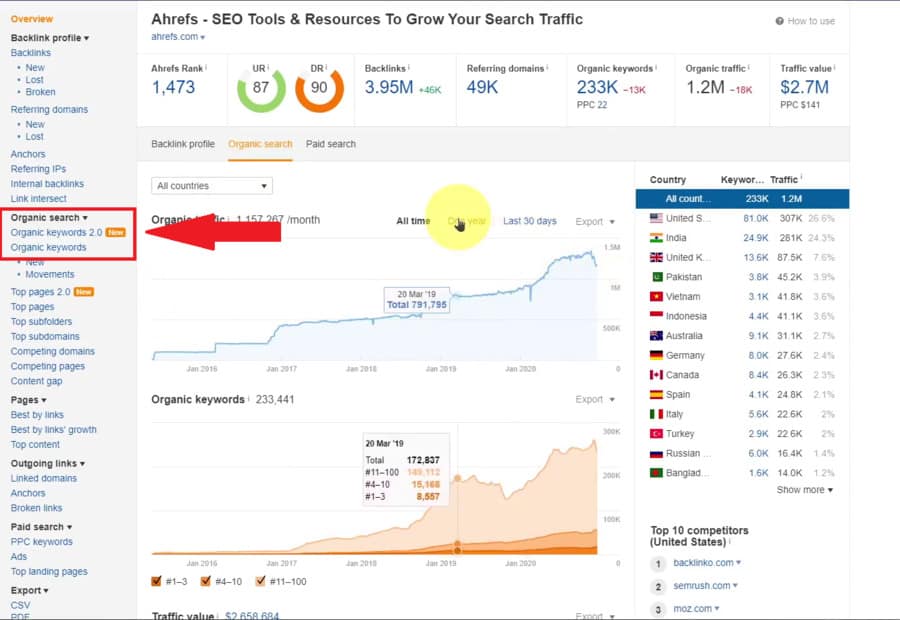This screenshot has height=620, width=900.
Task: Export as CSV from sidebar
Action: pos(20,605)
